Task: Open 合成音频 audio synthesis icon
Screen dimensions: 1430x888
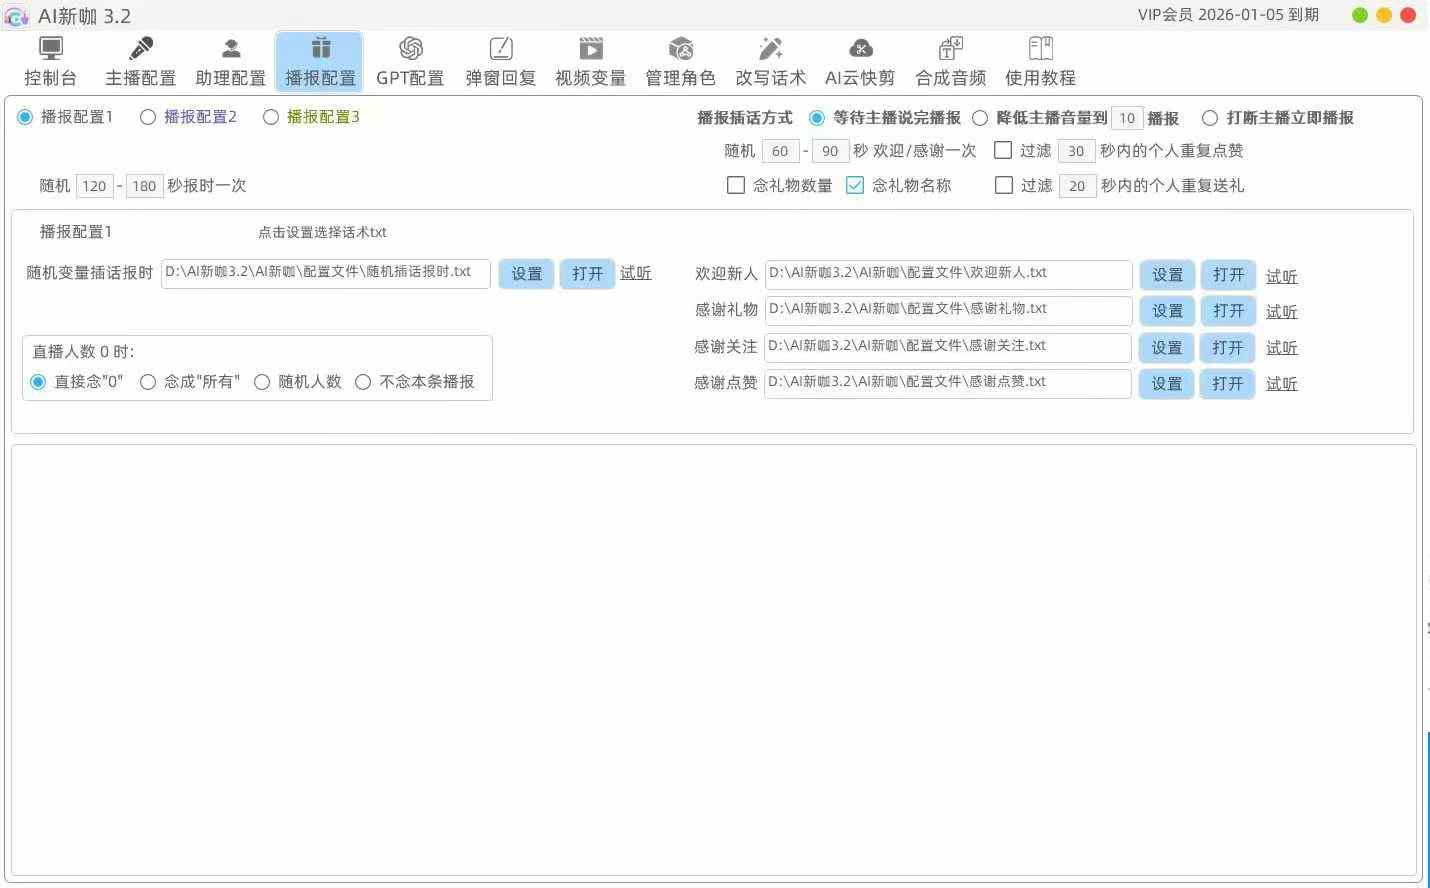Action: pos(950,49)
